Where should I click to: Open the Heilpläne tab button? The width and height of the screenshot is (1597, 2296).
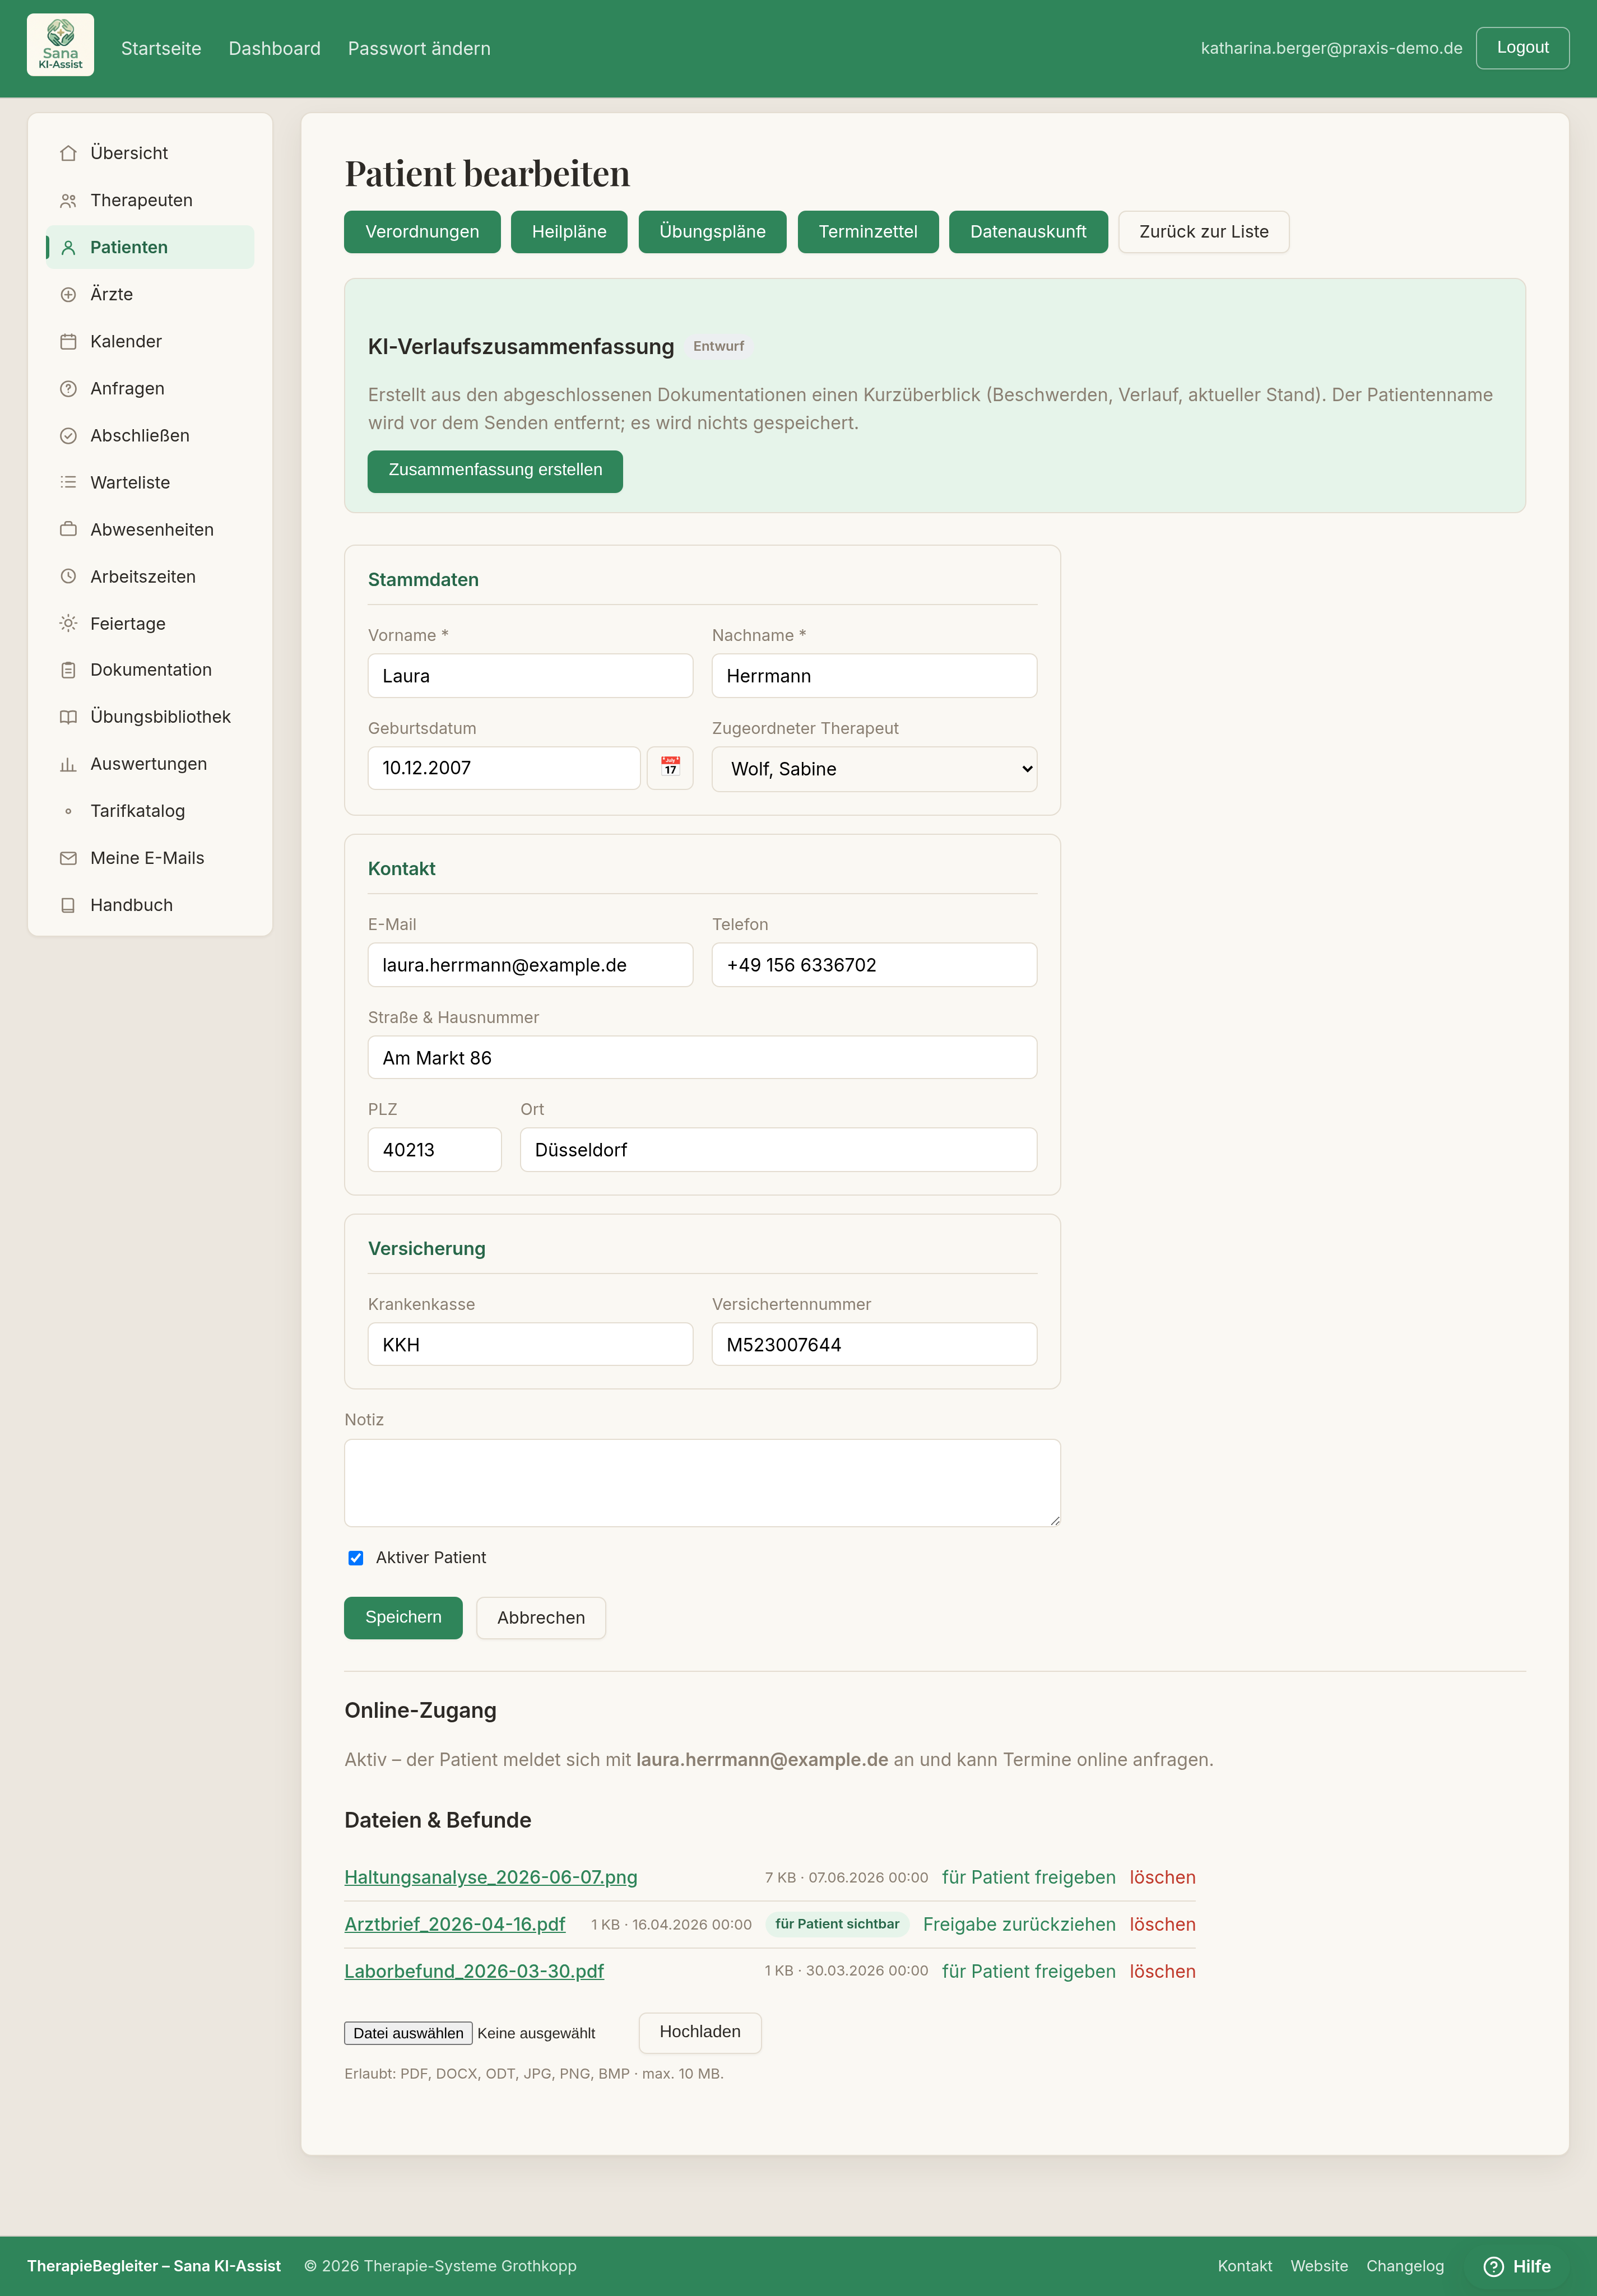(x=569, y=232)
